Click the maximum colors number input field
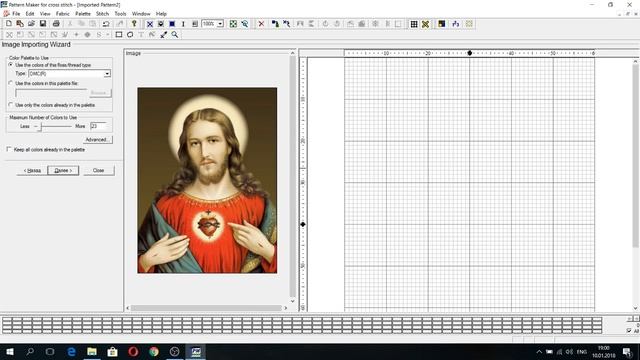The width and height of the screenshot is (640, 360). click(x=98, y=126)
